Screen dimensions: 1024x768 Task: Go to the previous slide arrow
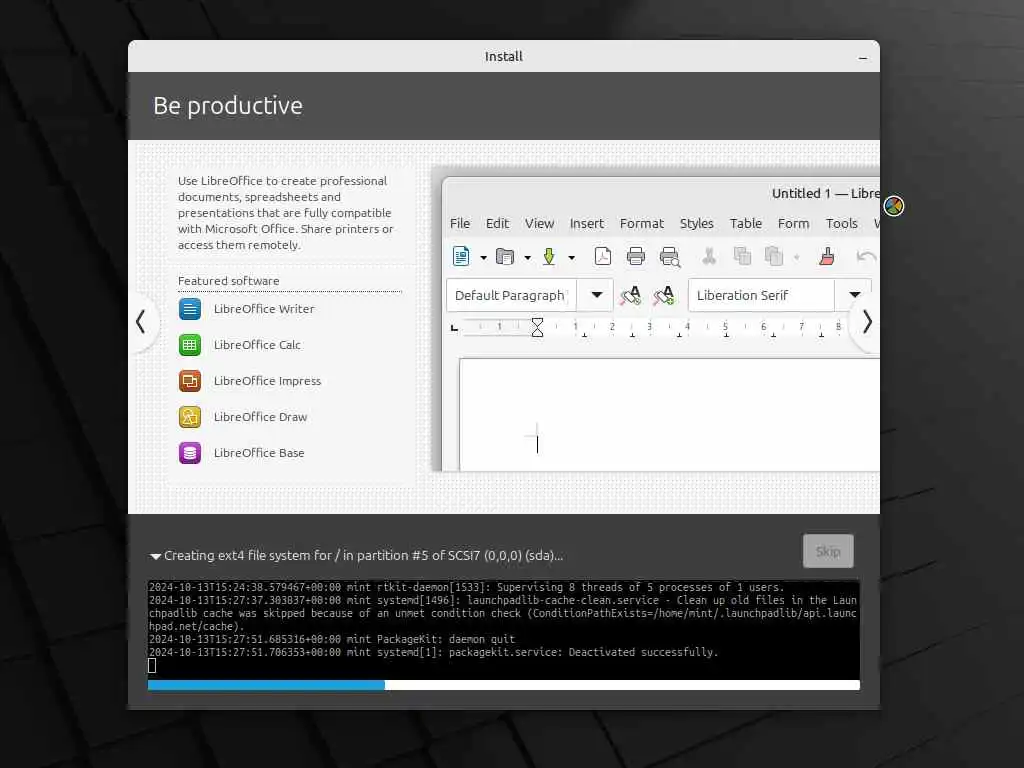click(140, 322)
